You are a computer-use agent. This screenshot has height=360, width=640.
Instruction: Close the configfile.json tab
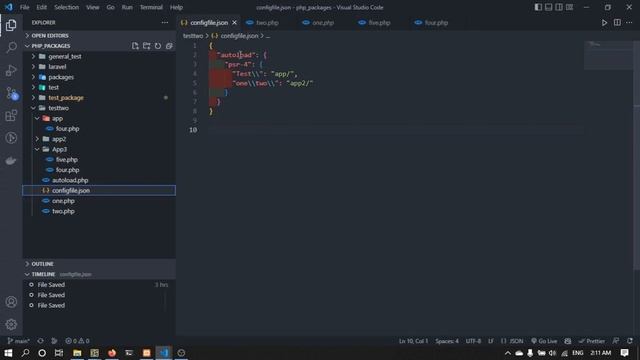pyautogui.click(x=234, y=23)
